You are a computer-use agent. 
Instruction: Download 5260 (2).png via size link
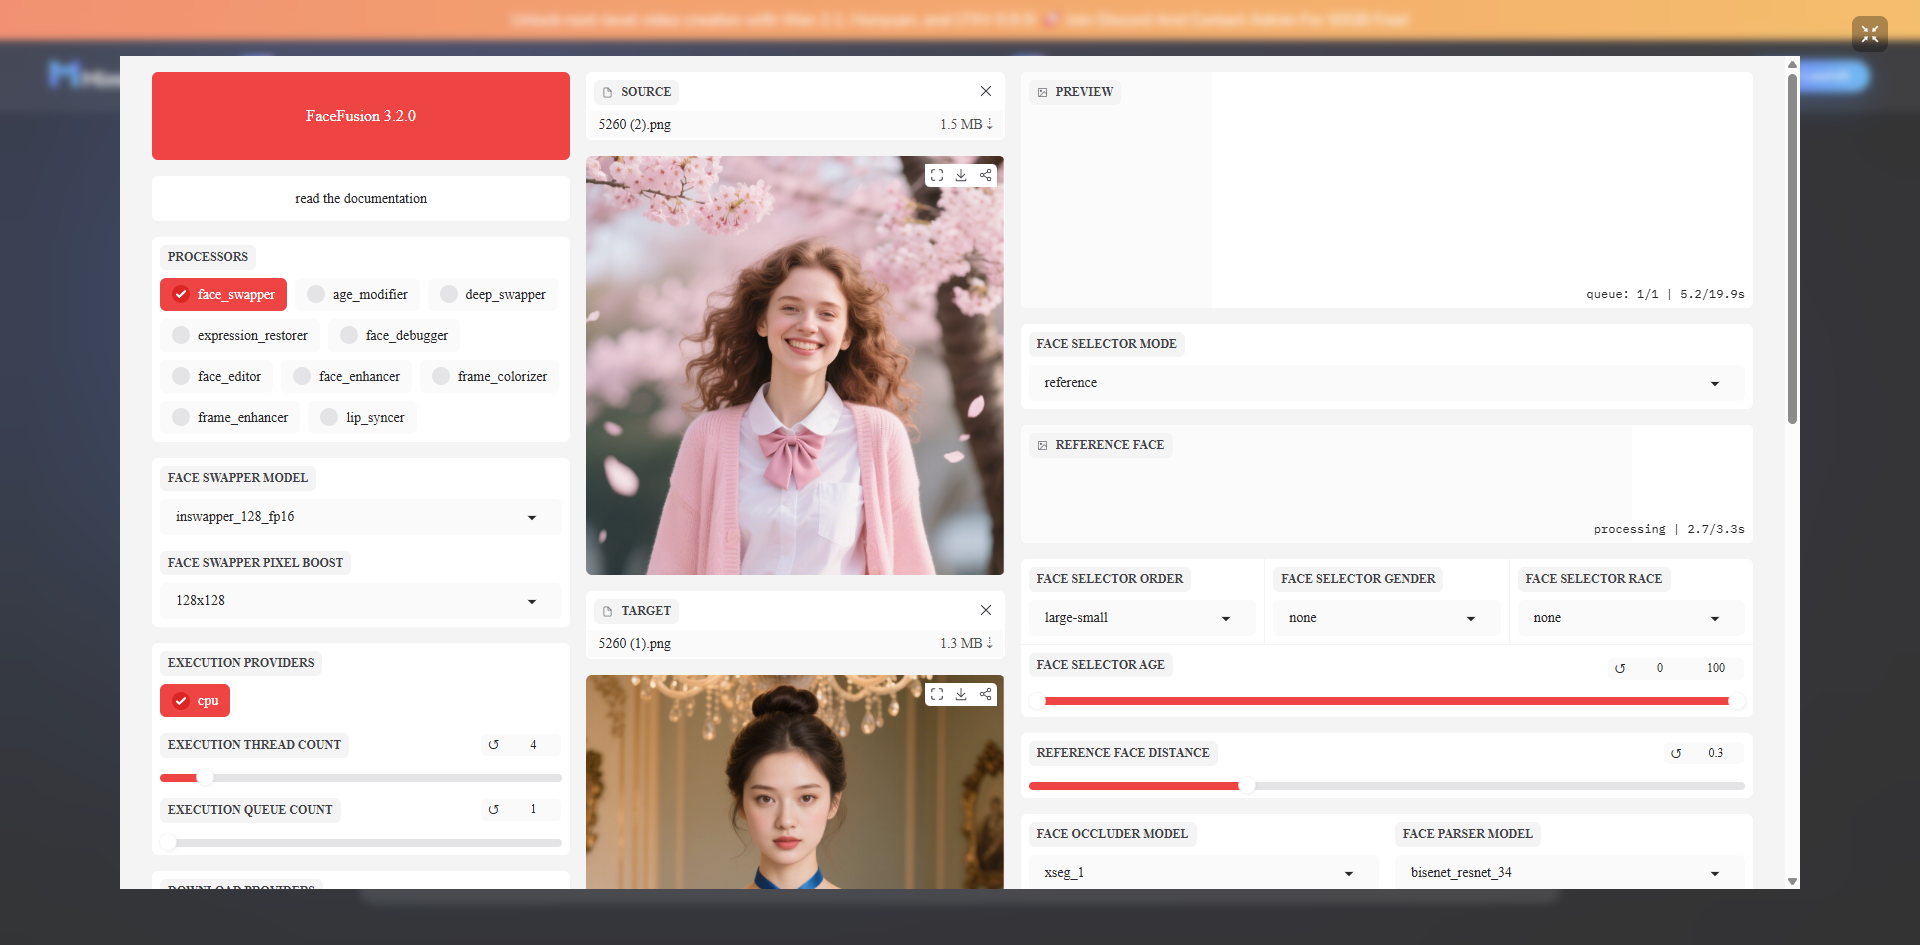pyautogui.click(x=966, y=124)
